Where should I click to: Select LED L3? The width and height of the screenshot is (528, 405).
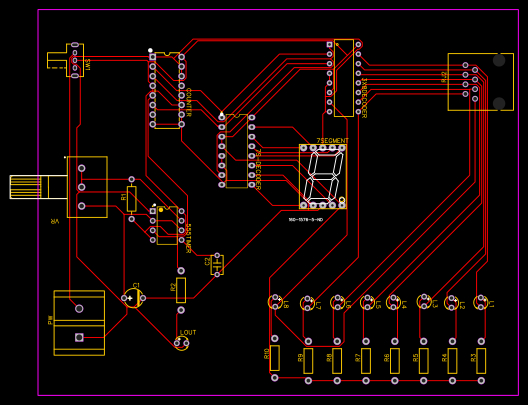[x=424, y=302]
